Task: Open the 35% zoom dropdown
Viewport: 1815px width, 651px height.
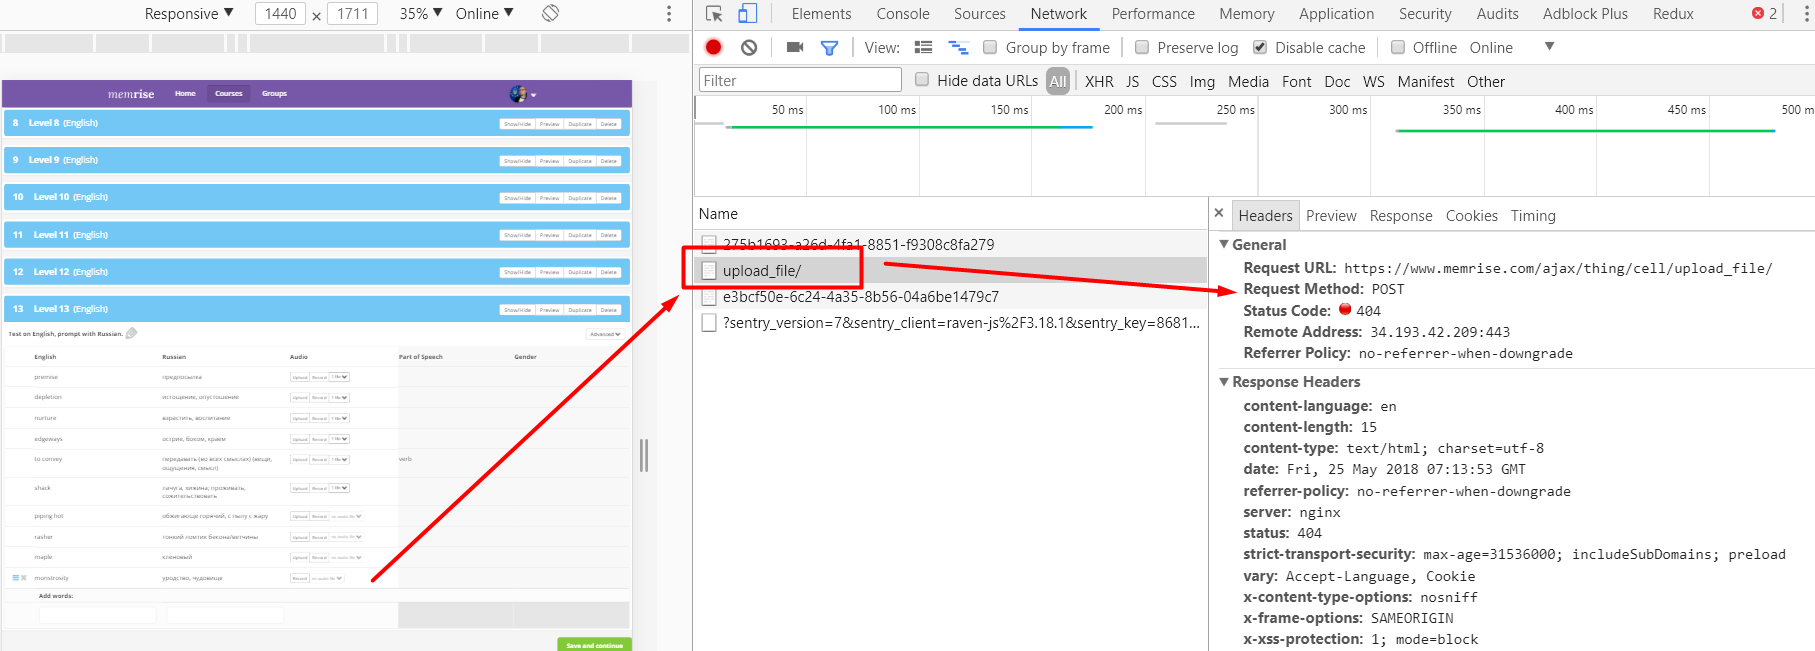Action: pos(421,13)
